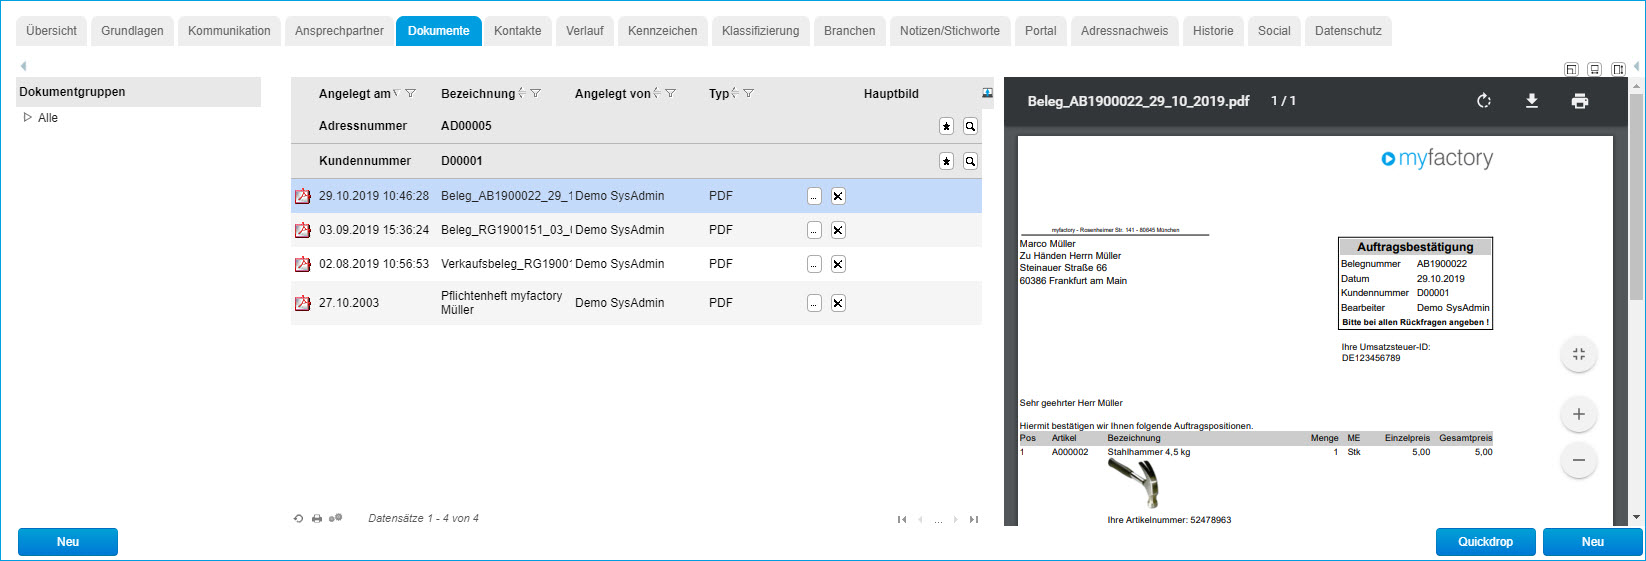Rotate the PDF preview clockwise

(x=1484, y=101)
